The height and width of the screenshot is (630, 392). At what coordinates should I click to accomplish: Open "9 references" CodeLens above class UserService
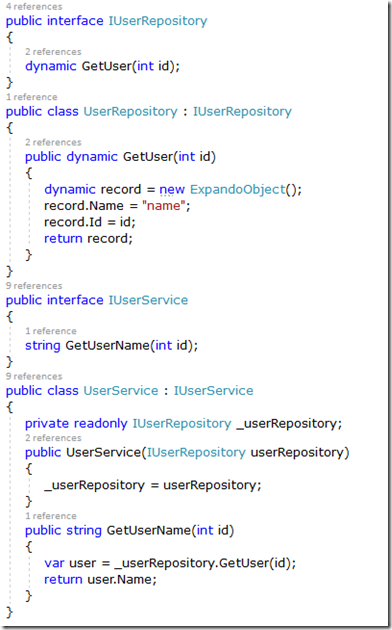(x=34, y=376)
